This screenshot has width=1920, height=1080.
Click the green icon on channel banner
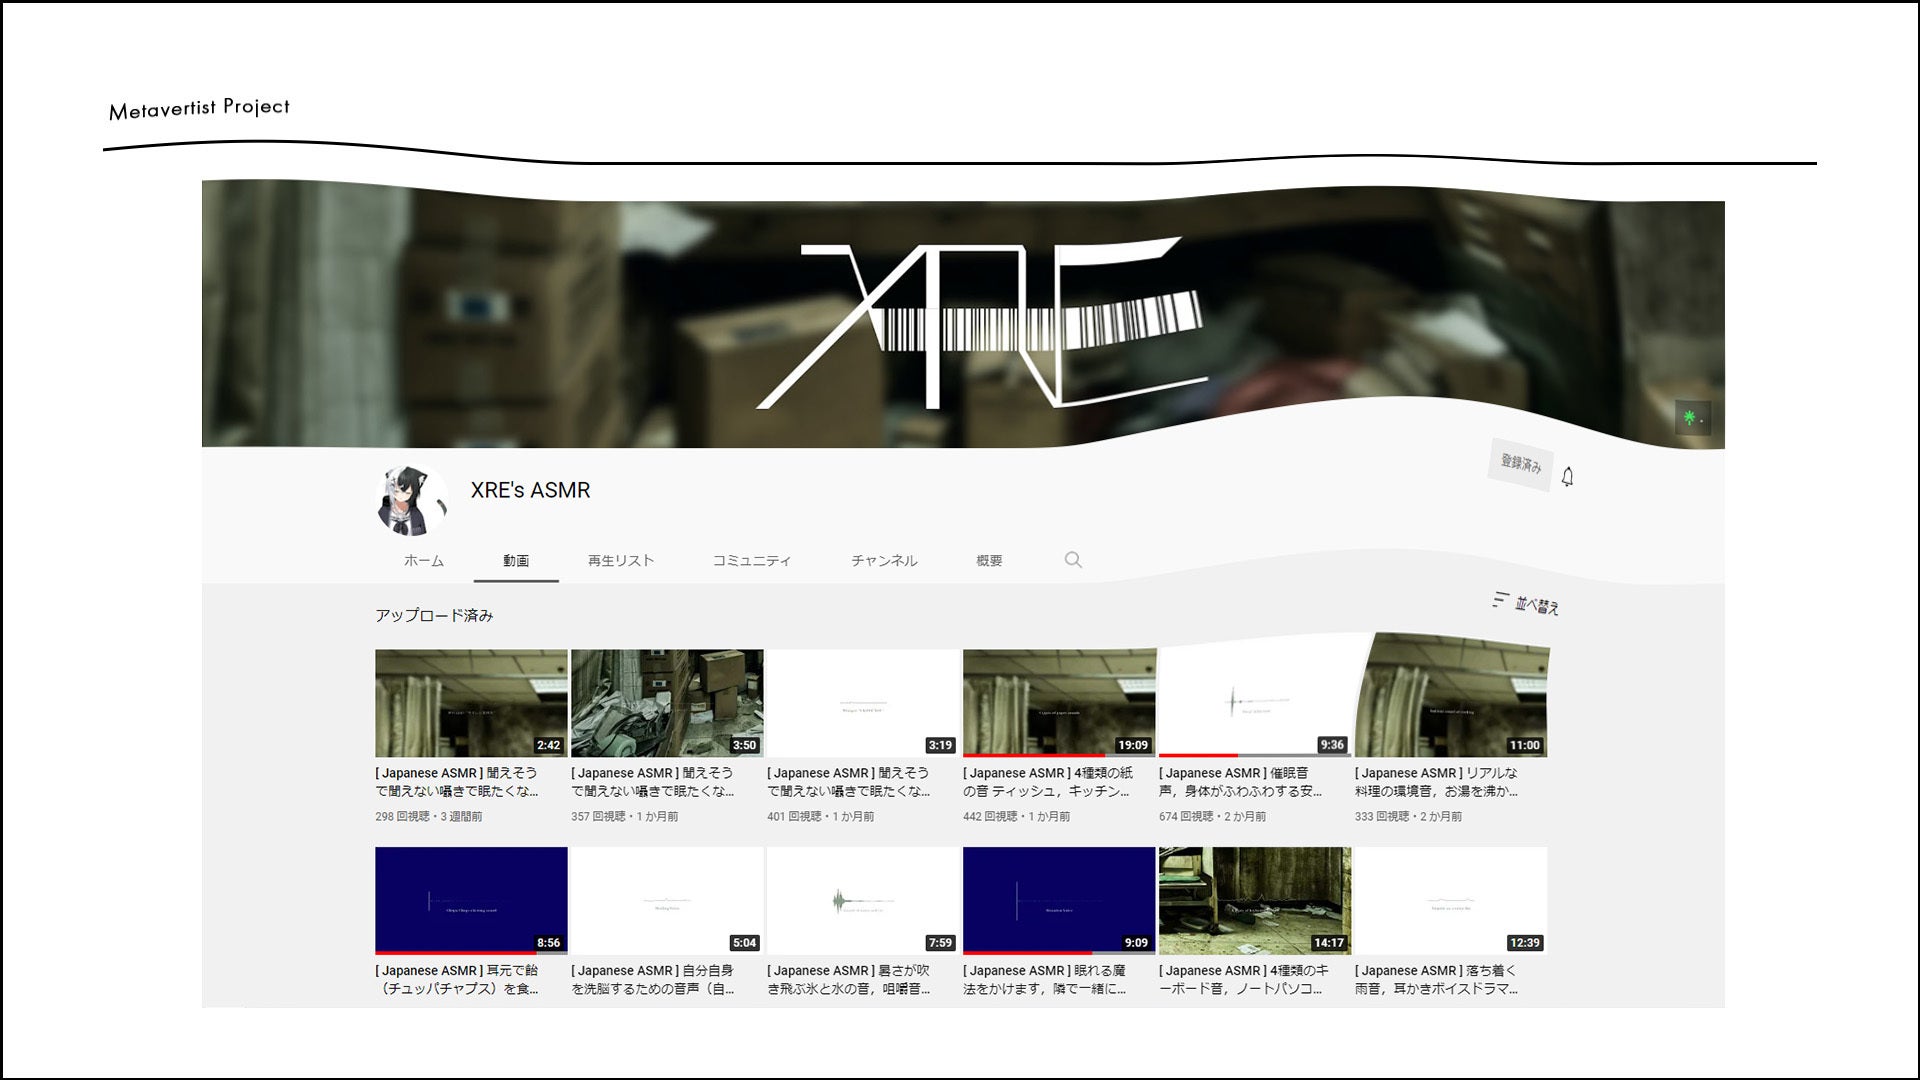coord(1692,418)
